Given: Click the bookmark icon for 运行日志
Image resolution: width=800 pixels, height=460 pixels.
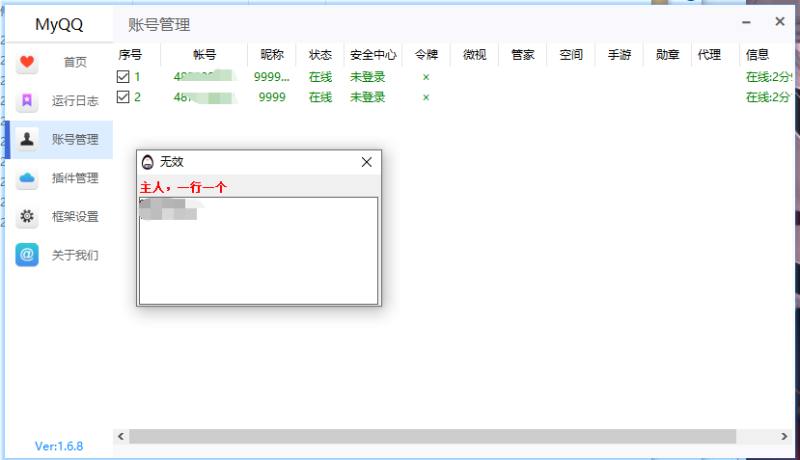Looking at the screenshot, I should tap(27, 101).
